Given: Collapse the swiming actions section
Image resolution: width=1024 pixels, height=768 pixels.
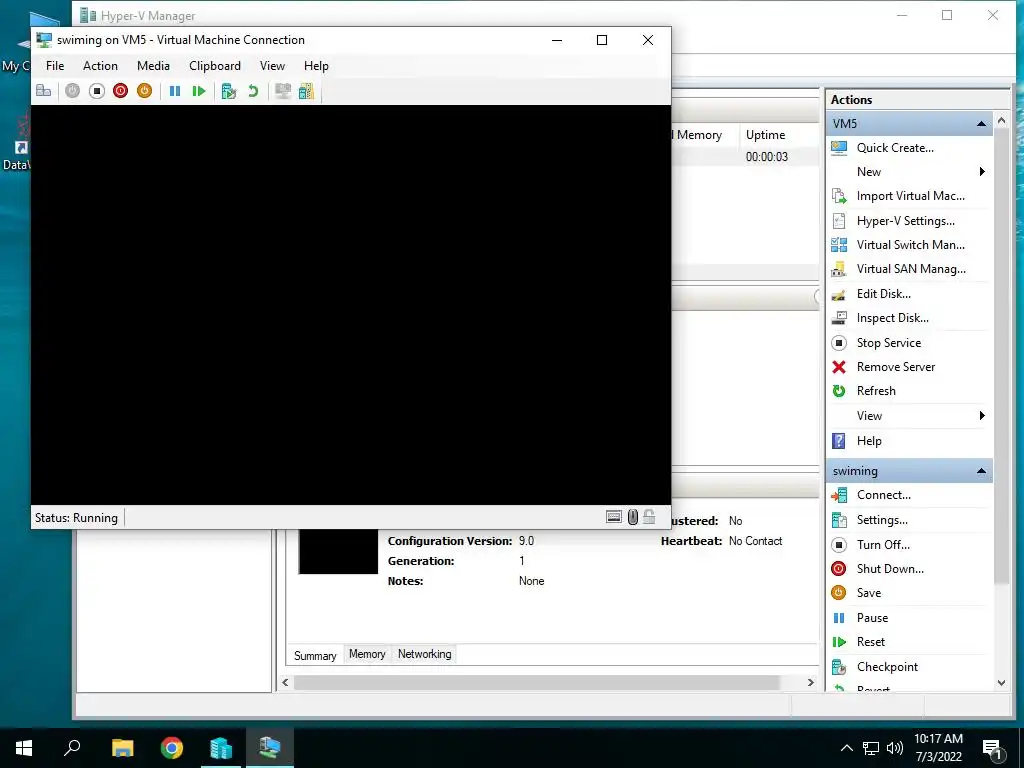Looking at the screenshot, I should pos(981,471).
